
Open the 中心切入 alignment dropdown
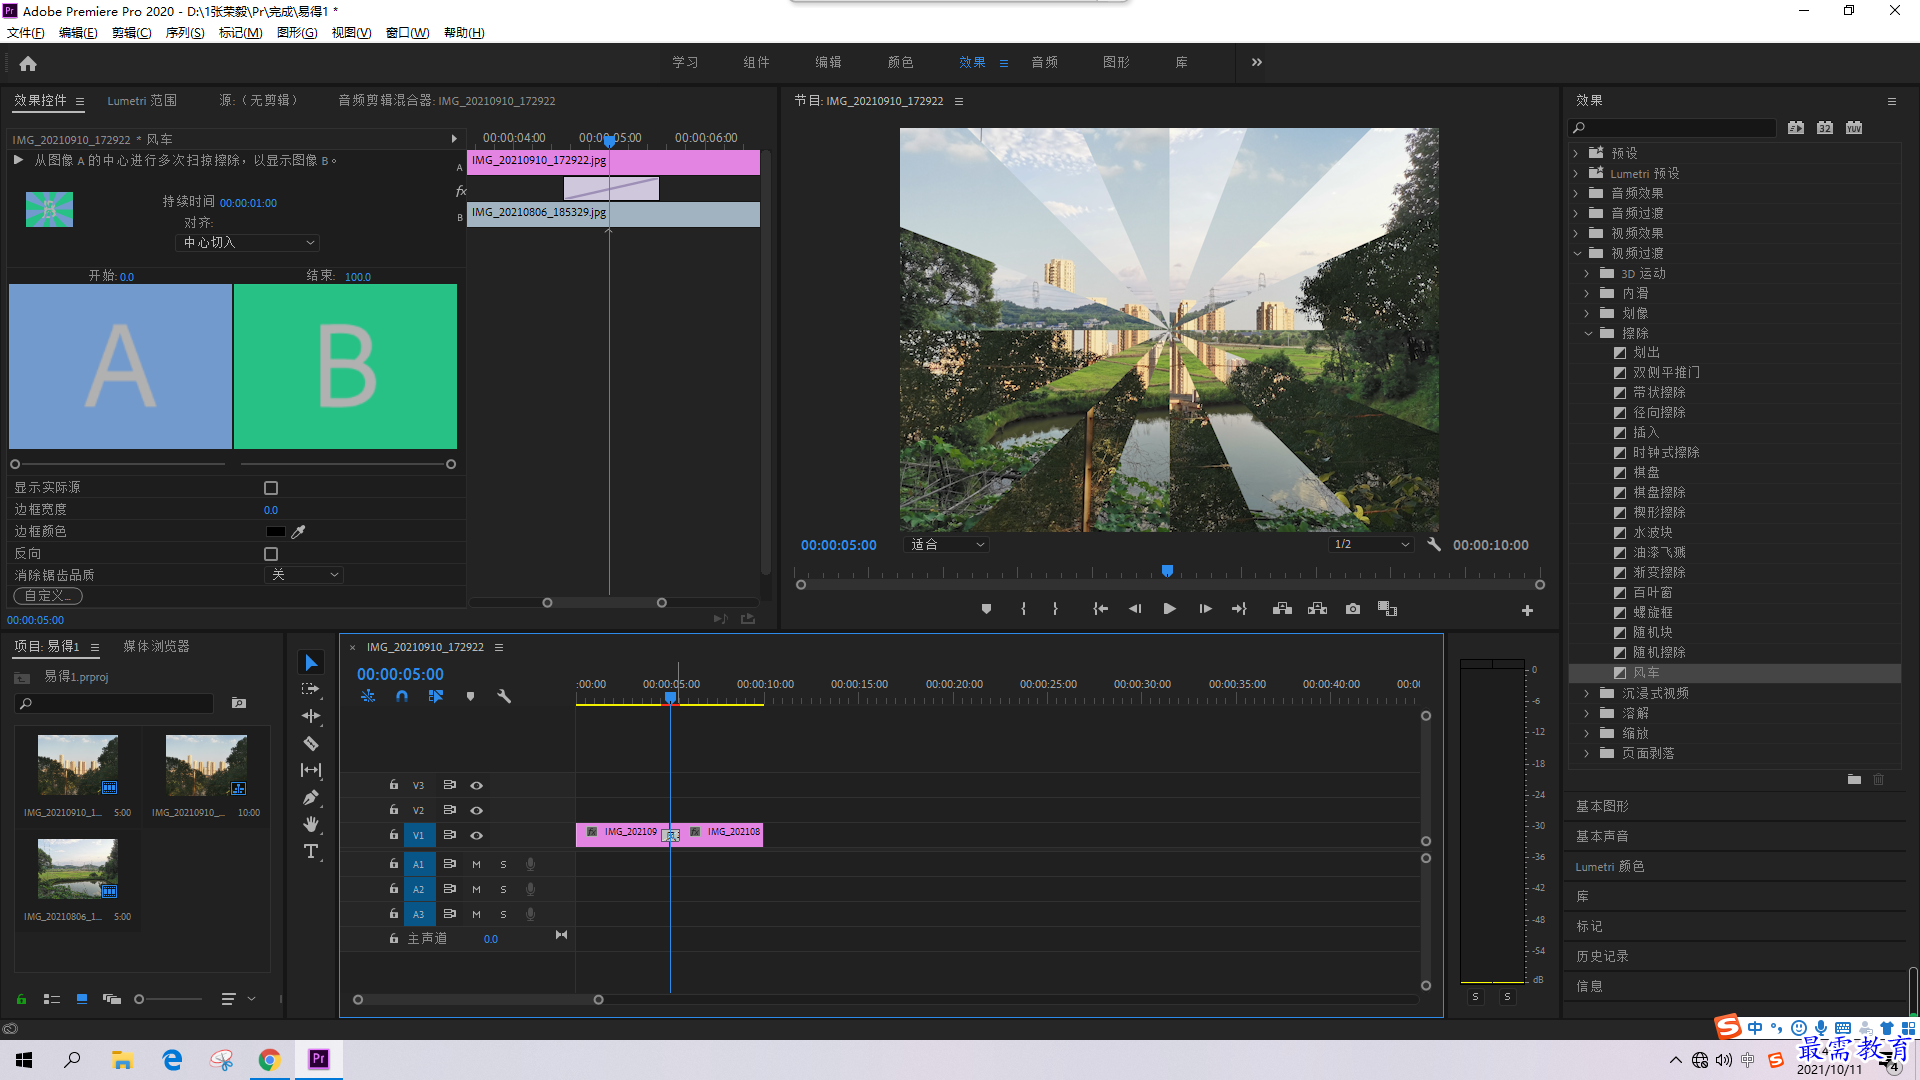pos(248,243)
